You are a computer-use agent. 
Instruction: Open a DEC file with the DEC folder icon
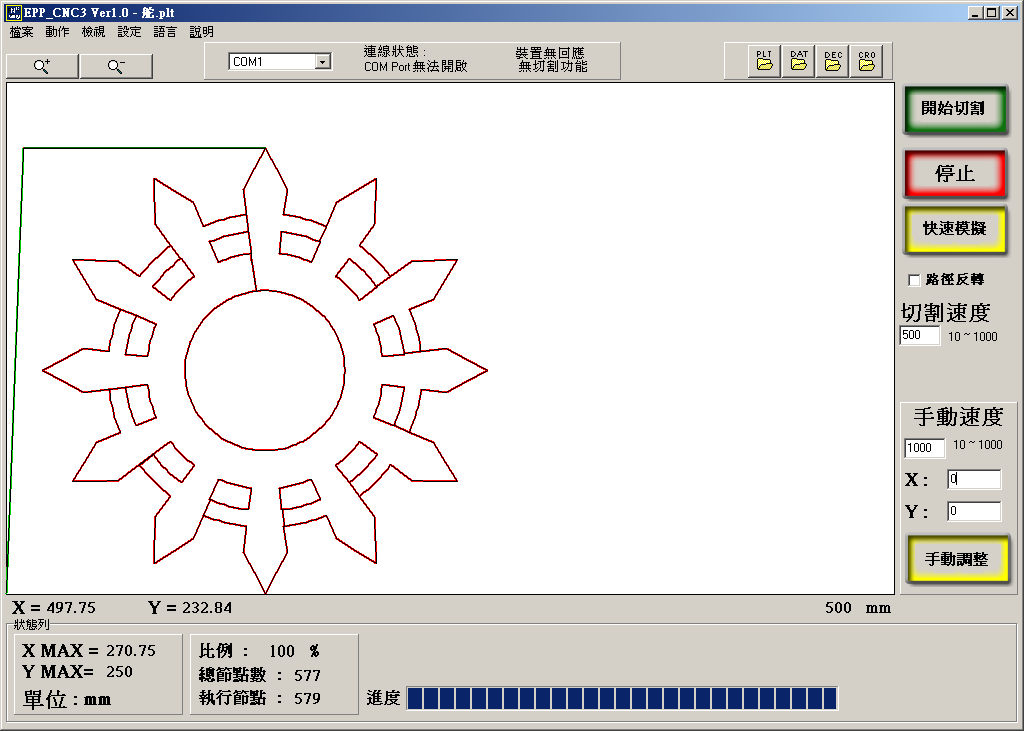[833, 61]
